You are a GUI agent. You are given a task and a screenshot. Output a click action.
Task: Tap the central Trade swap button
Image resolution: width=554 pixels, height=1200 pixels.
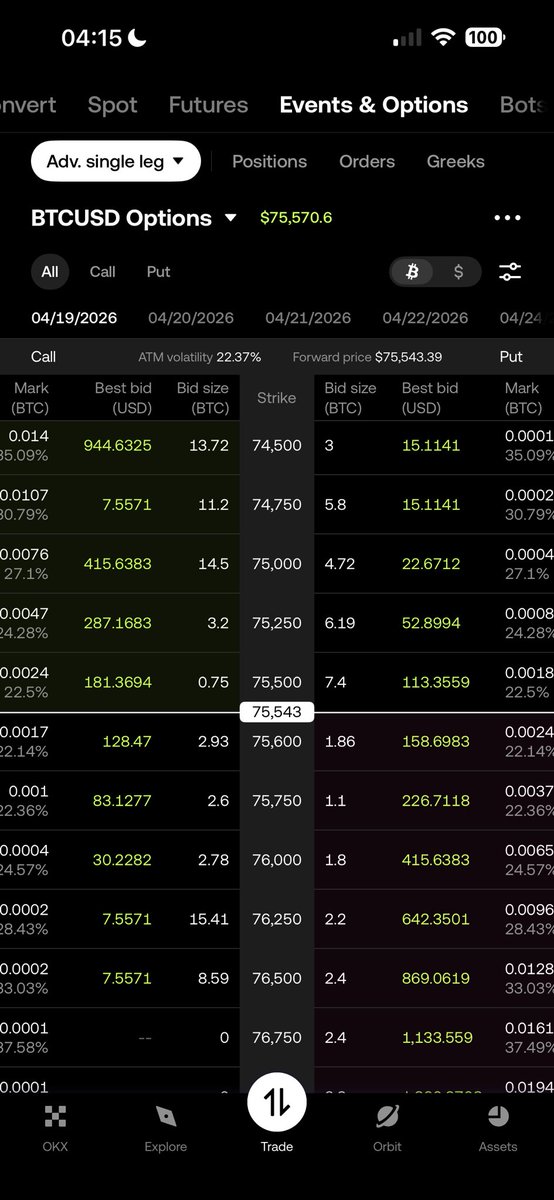tap(277, 1102)
